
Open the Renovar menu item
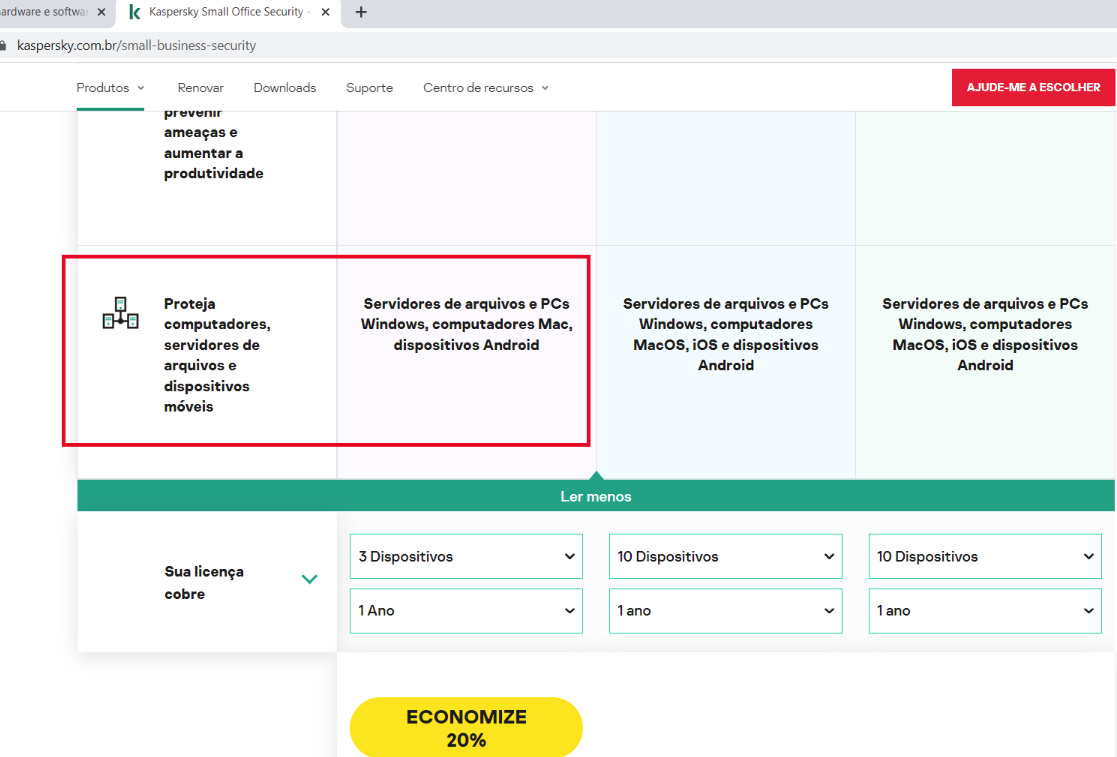200,88
